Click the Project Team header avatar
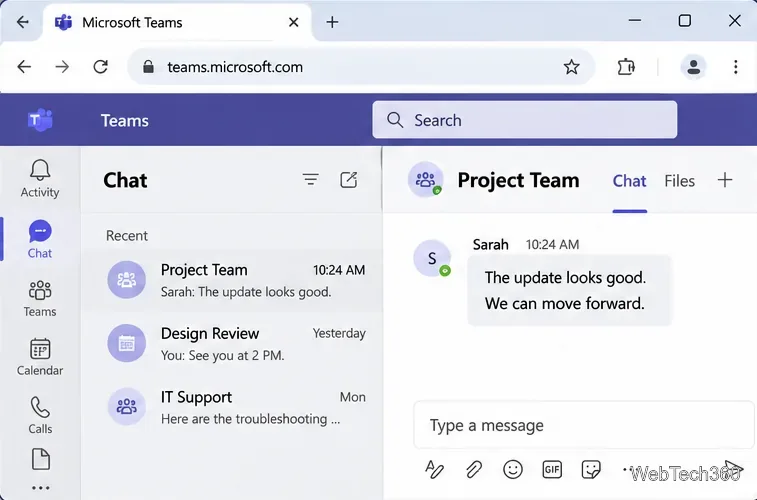The height and width of the screenshot is (500, 757). (x=425, y=180)
